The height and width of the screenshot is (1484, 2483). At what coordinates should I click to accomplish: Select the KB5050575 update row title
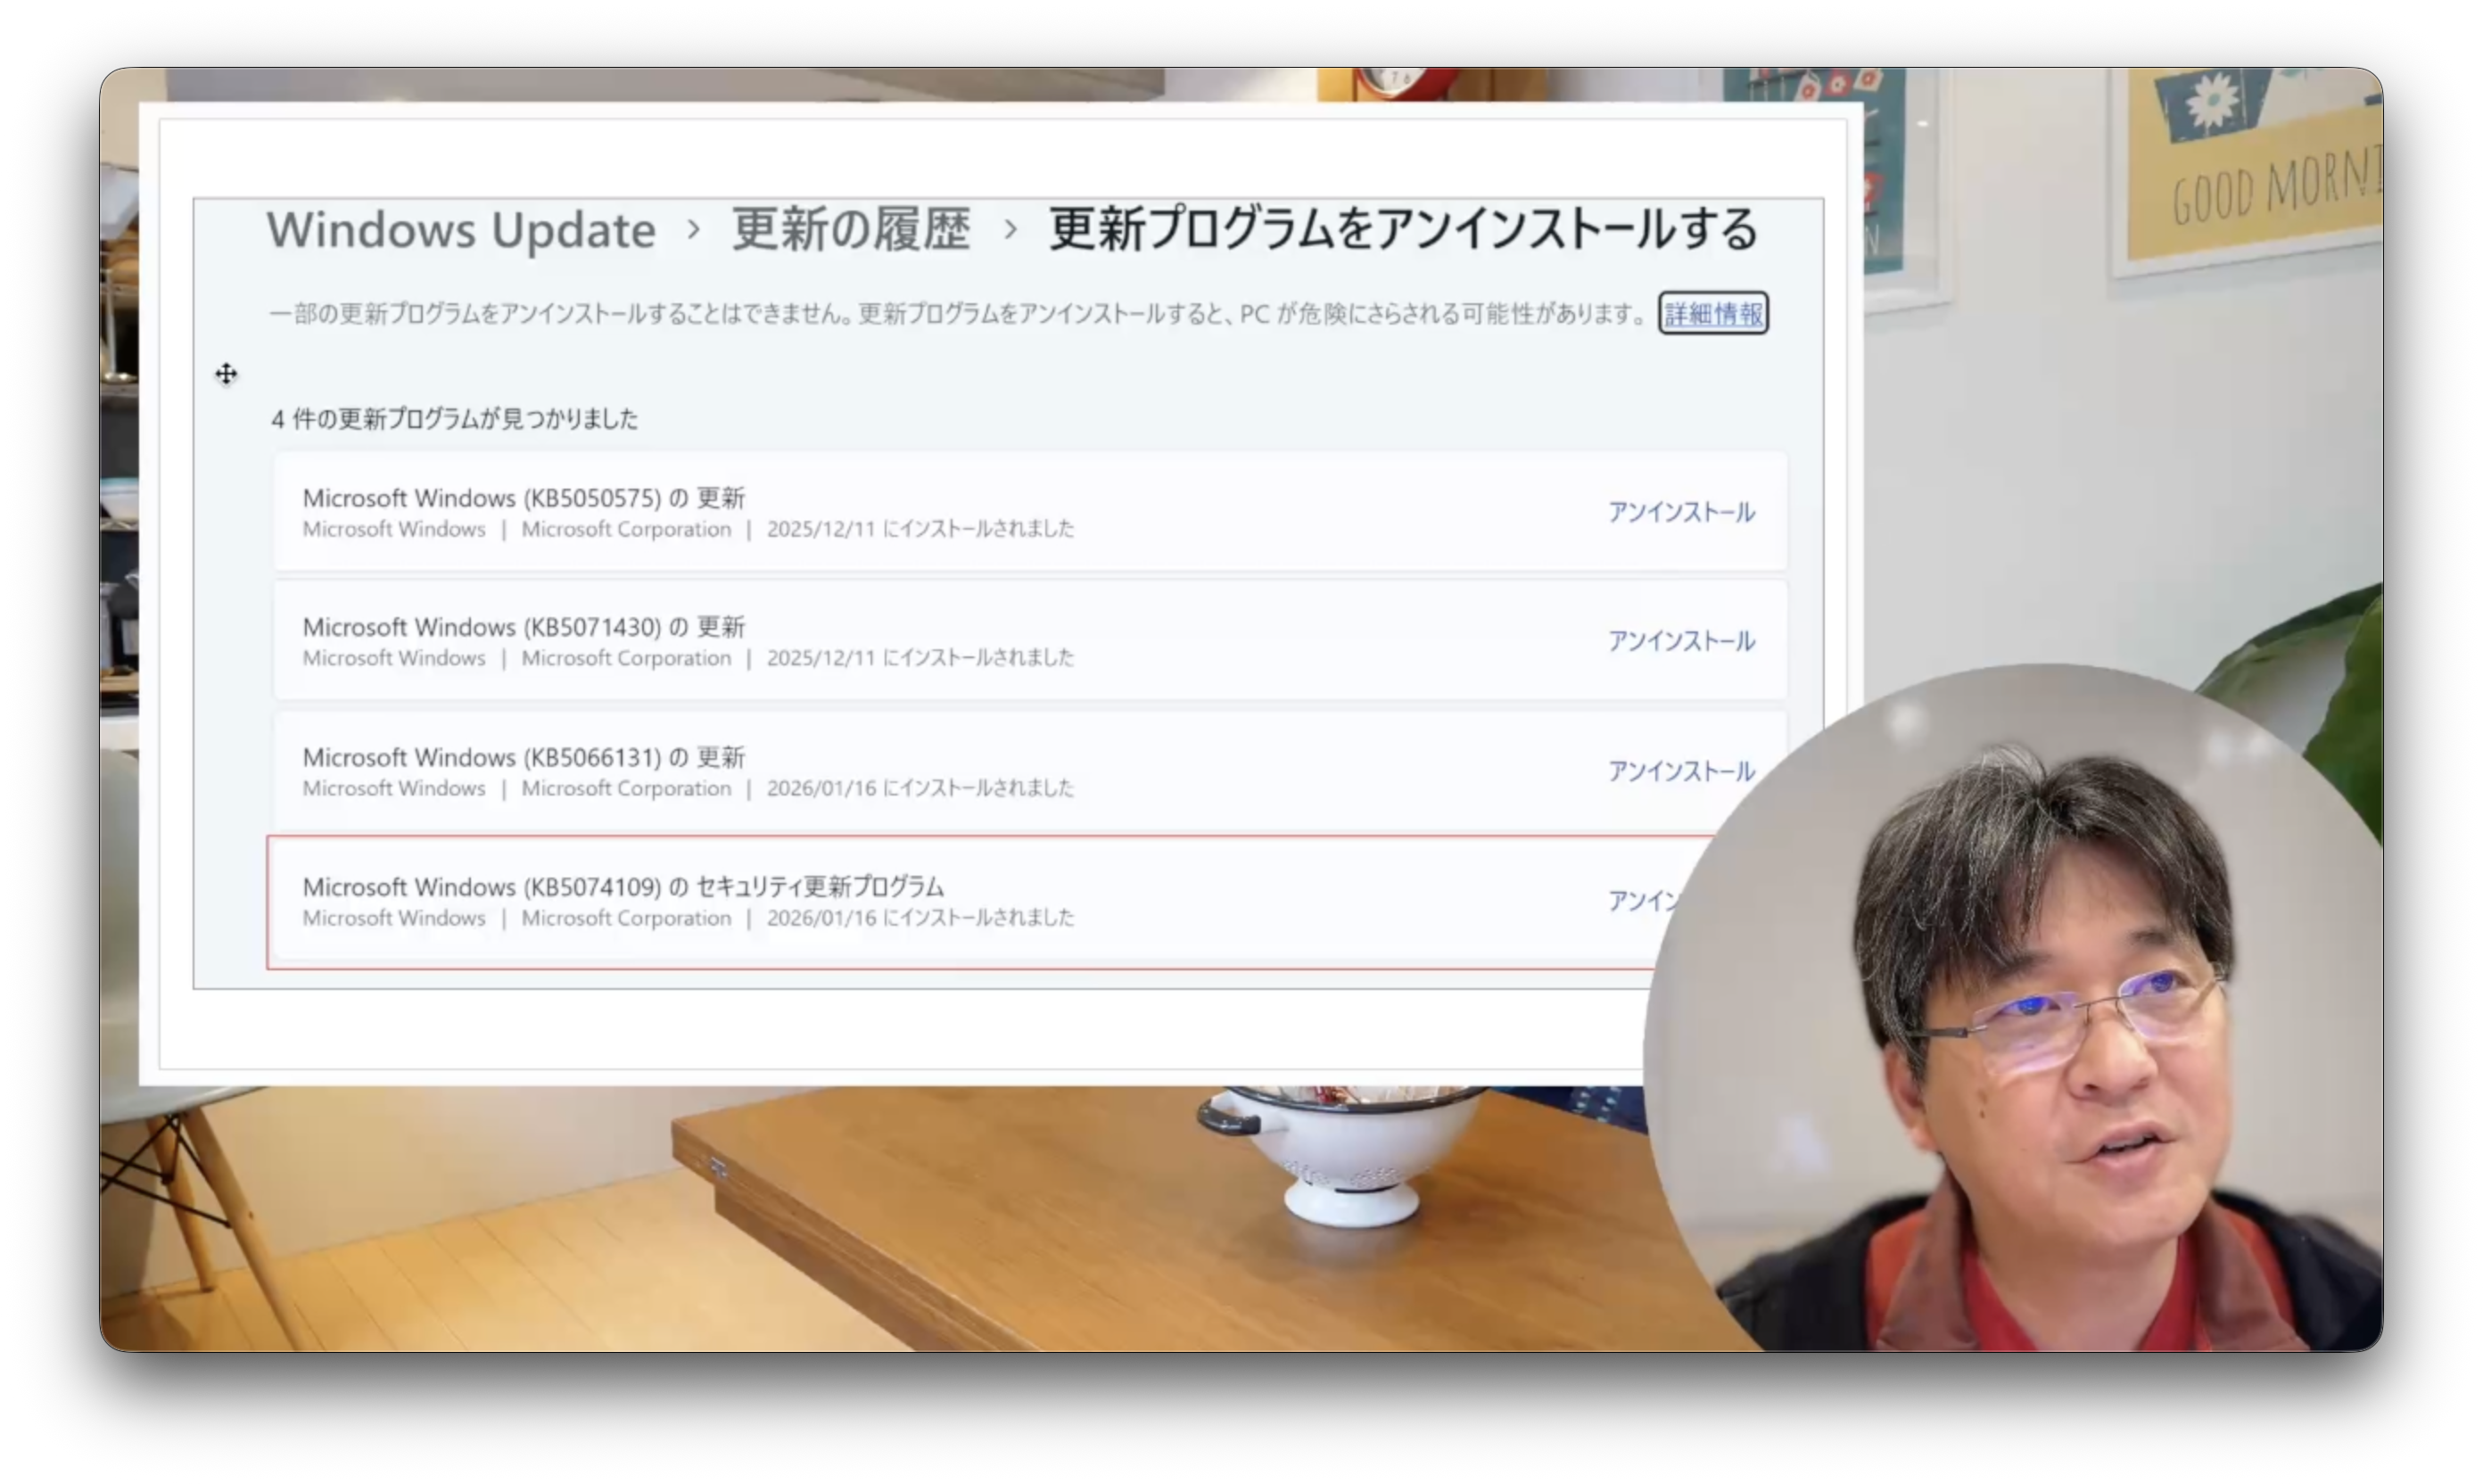523,498
